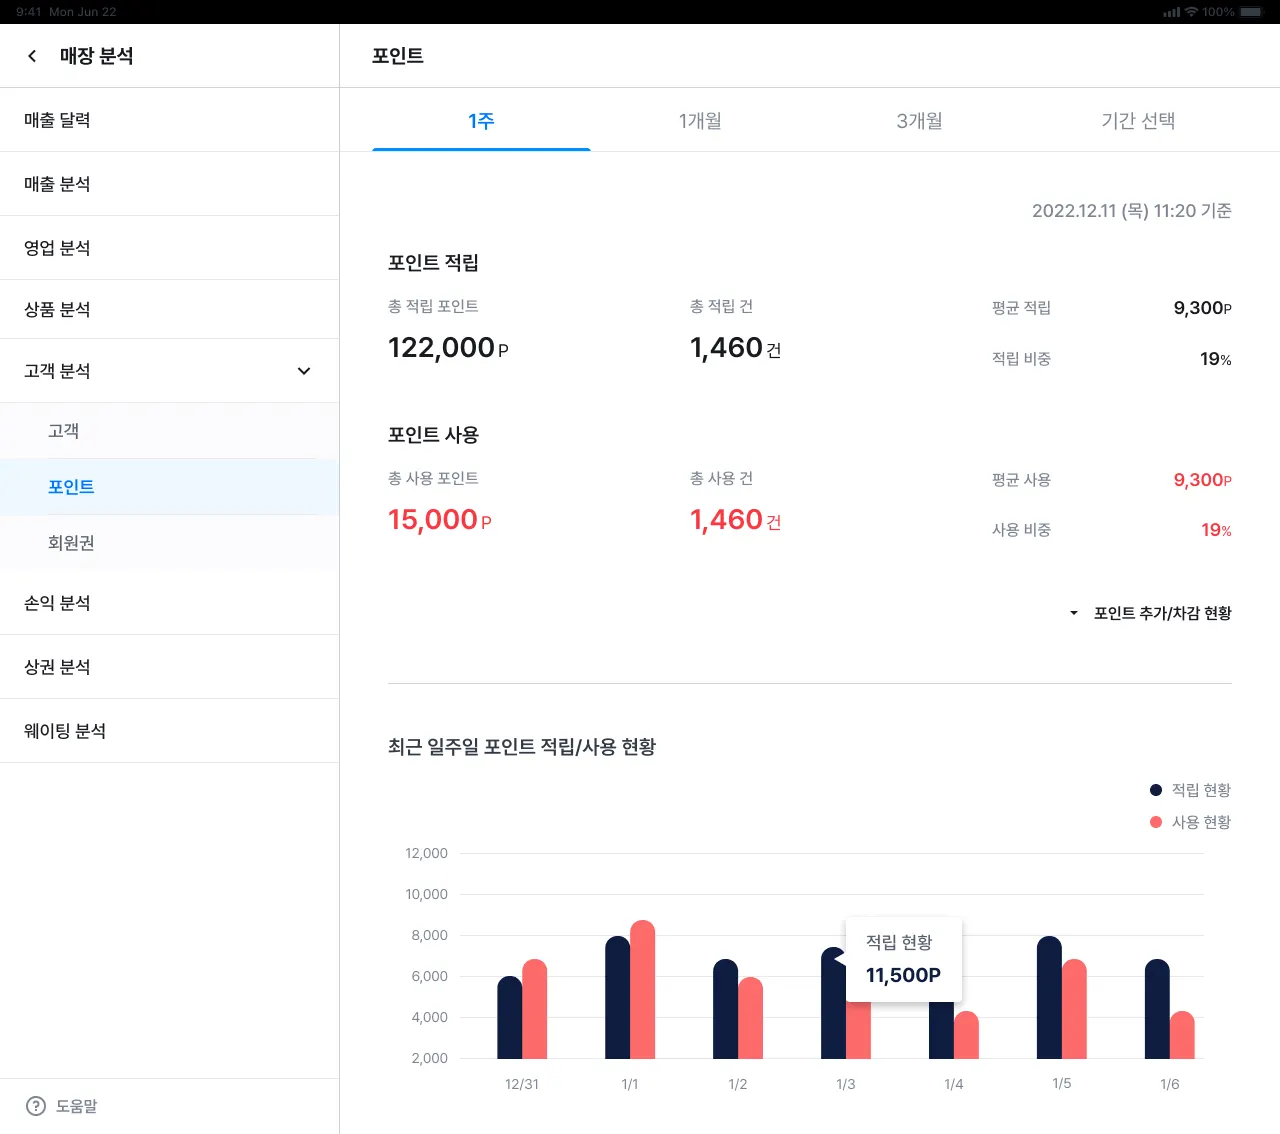This screenshot has width=1280, height=1134.
Task: Click the red 총 사용 건 count 1,460건
Action: click(736, 520)
